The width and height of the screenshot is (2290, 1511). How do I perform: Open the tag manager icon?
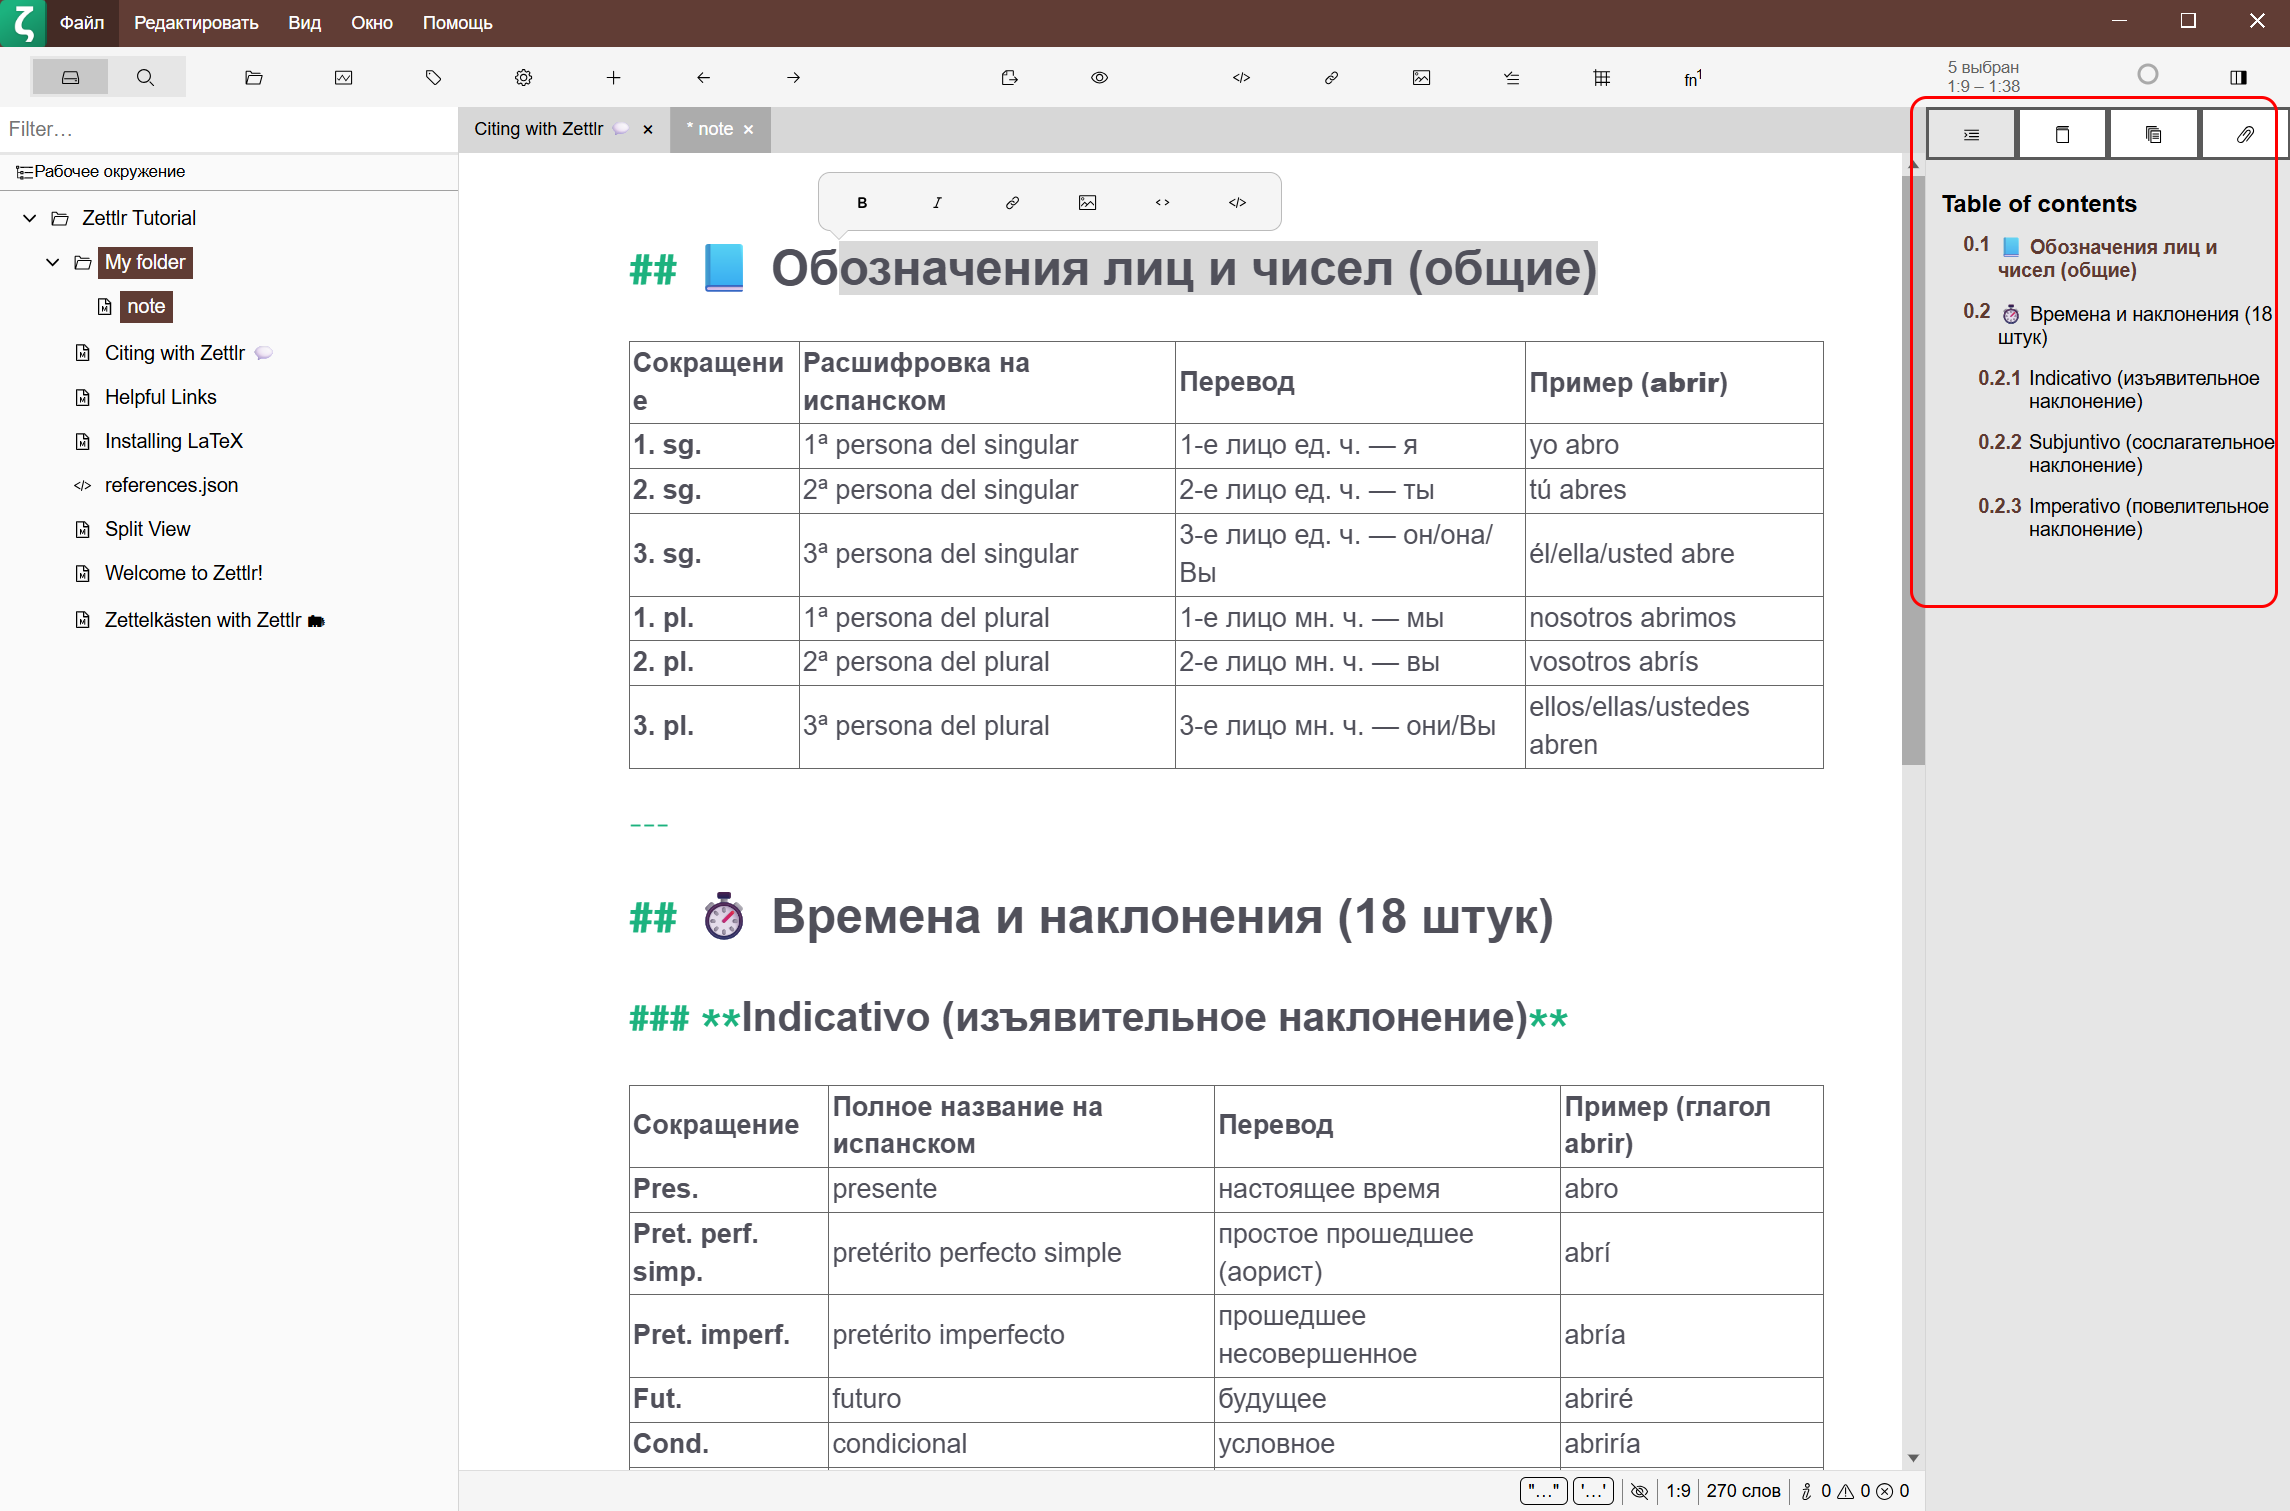tap(433, 78)
